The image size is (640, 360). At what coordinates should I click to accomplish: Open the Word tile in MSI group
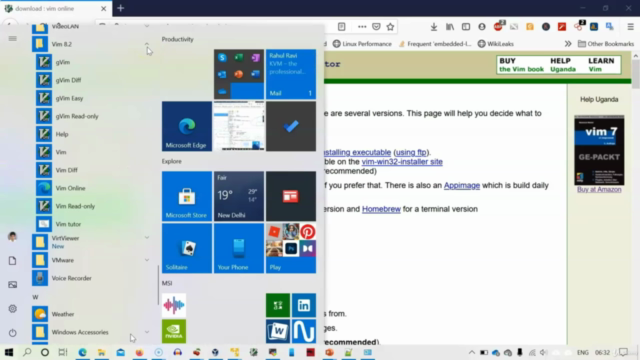(x=278, y=331)
